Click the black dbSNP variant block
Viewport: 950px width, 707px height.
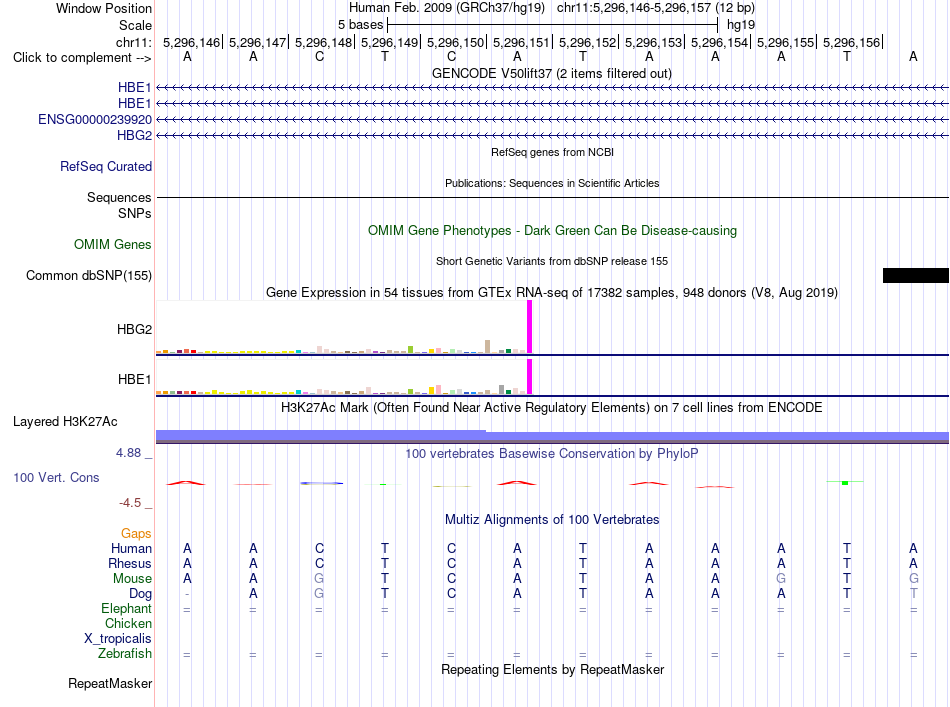[x=915, y=276]
